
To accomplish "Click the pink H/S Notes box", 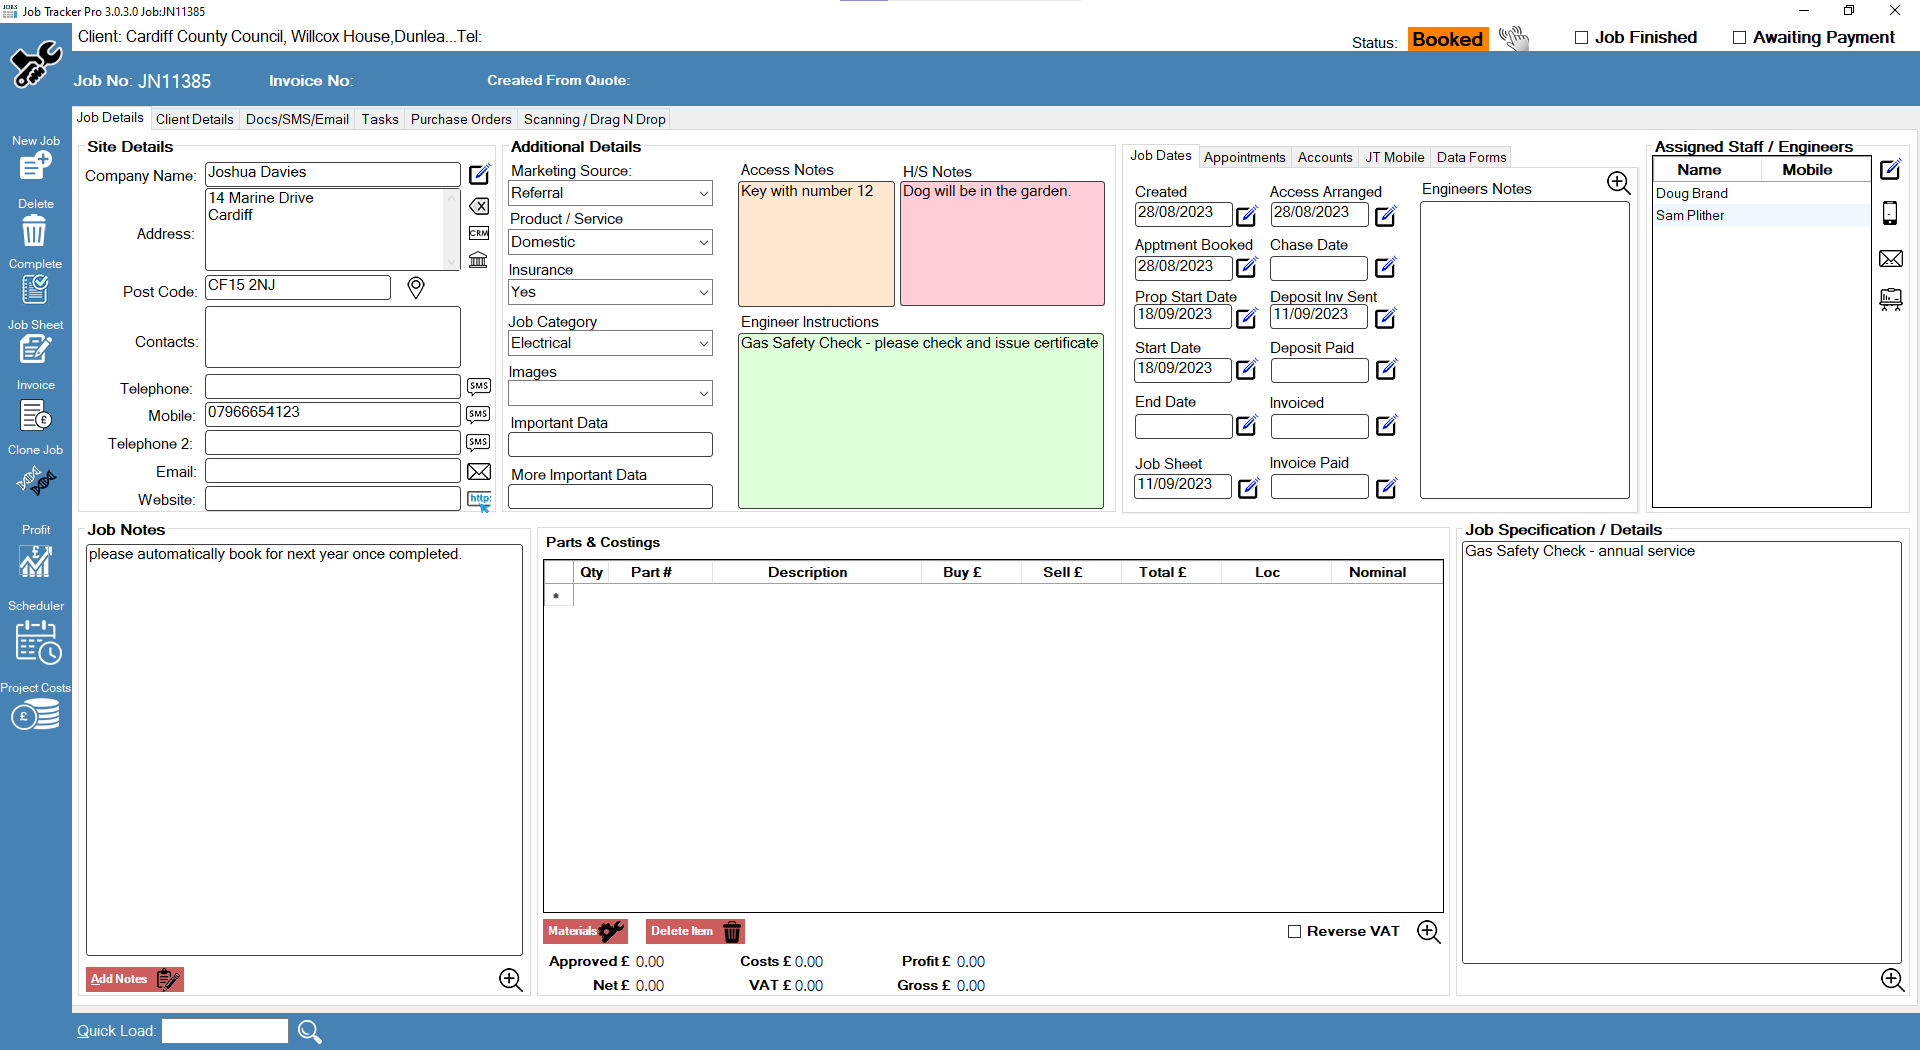I will [1002, 243].
